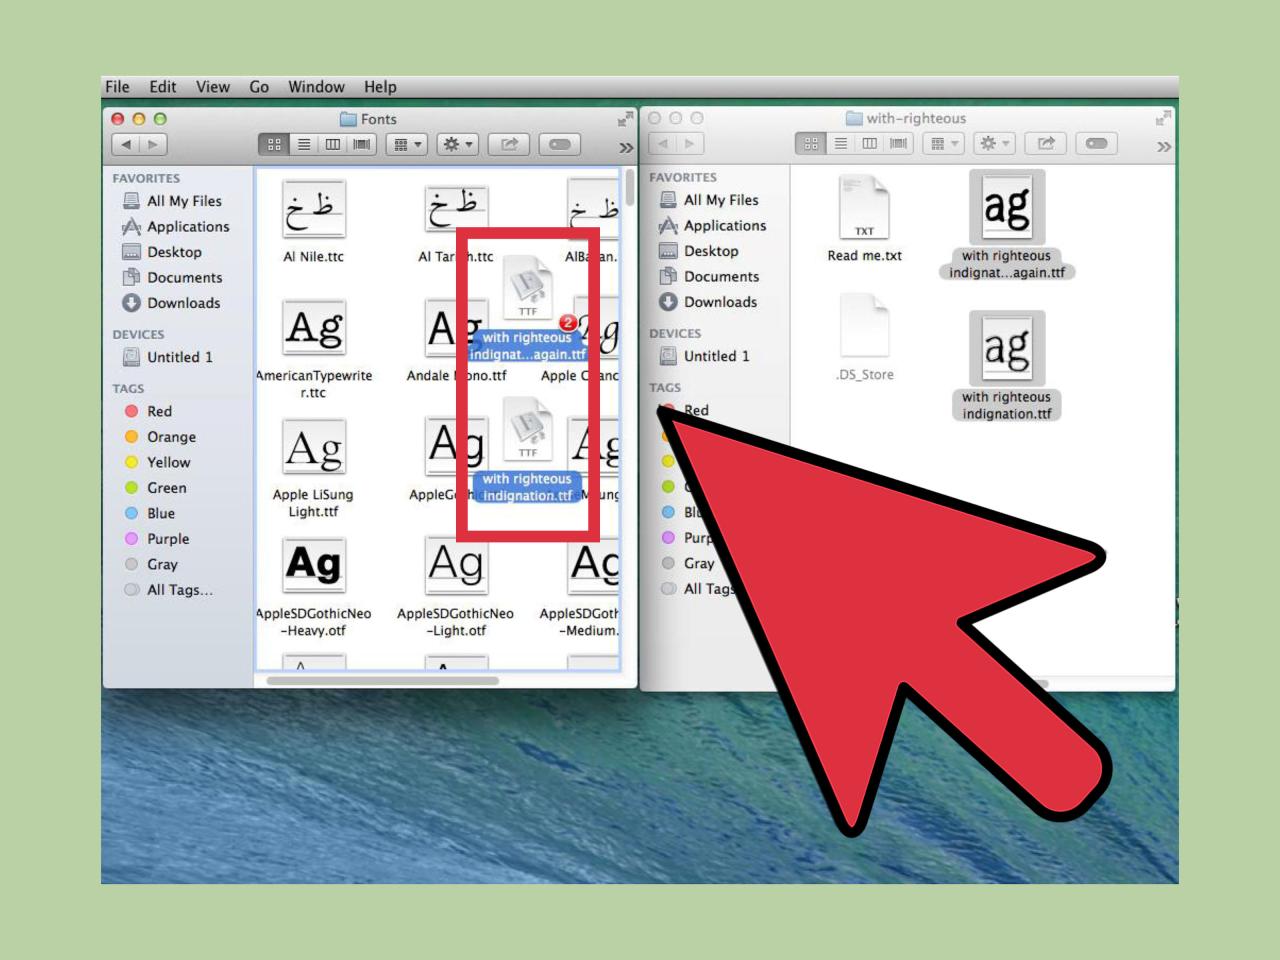Click the toolbar overflow chevron in Fonts window

click(x=626, y=145)
